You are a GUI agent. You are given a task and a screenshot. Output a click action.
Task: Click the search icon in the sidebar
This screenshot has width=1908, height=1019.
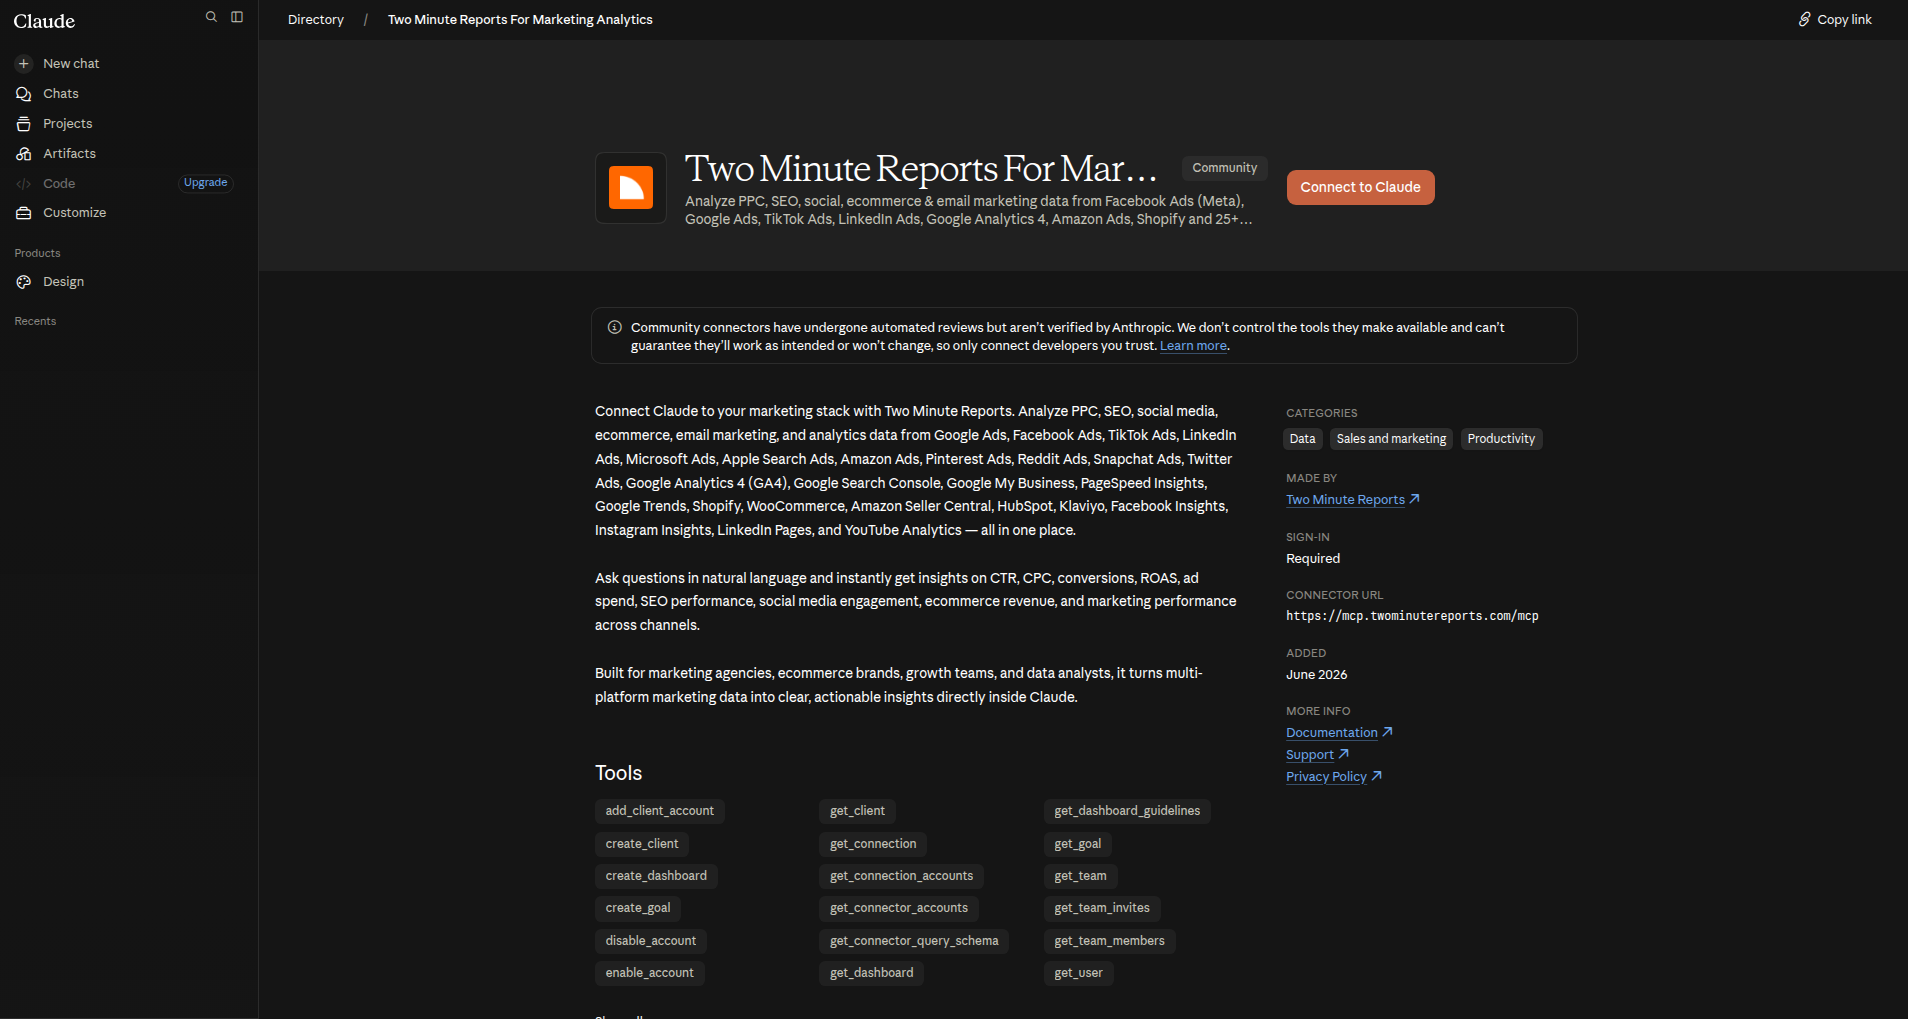click(211, 17)
